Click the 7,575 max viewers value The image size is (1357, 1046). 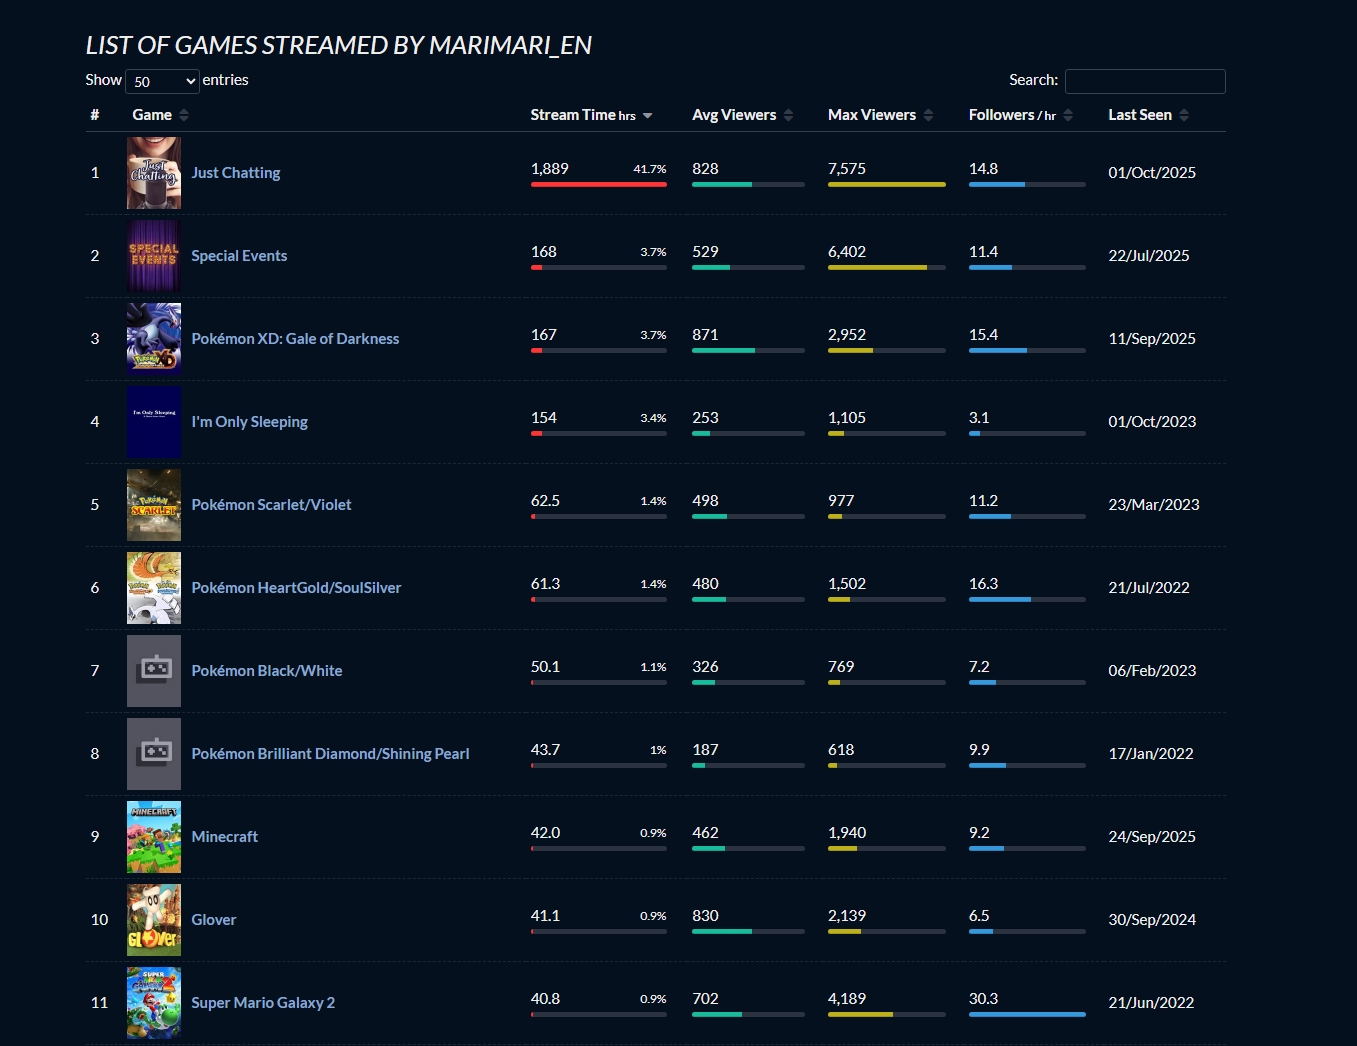(847, 169)
